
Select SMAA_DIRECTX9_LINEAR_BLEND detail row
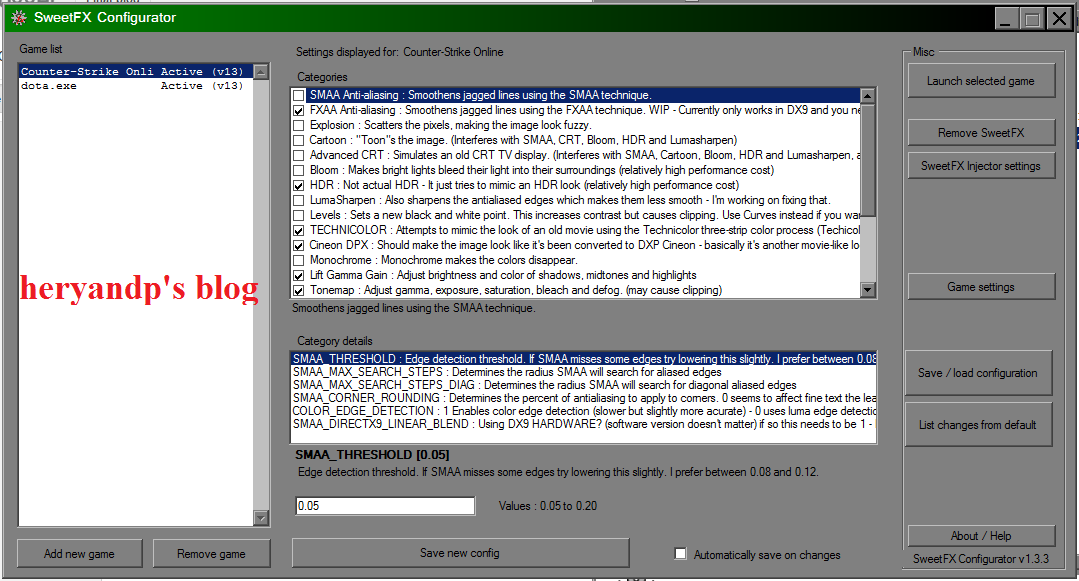pos(584,424)
